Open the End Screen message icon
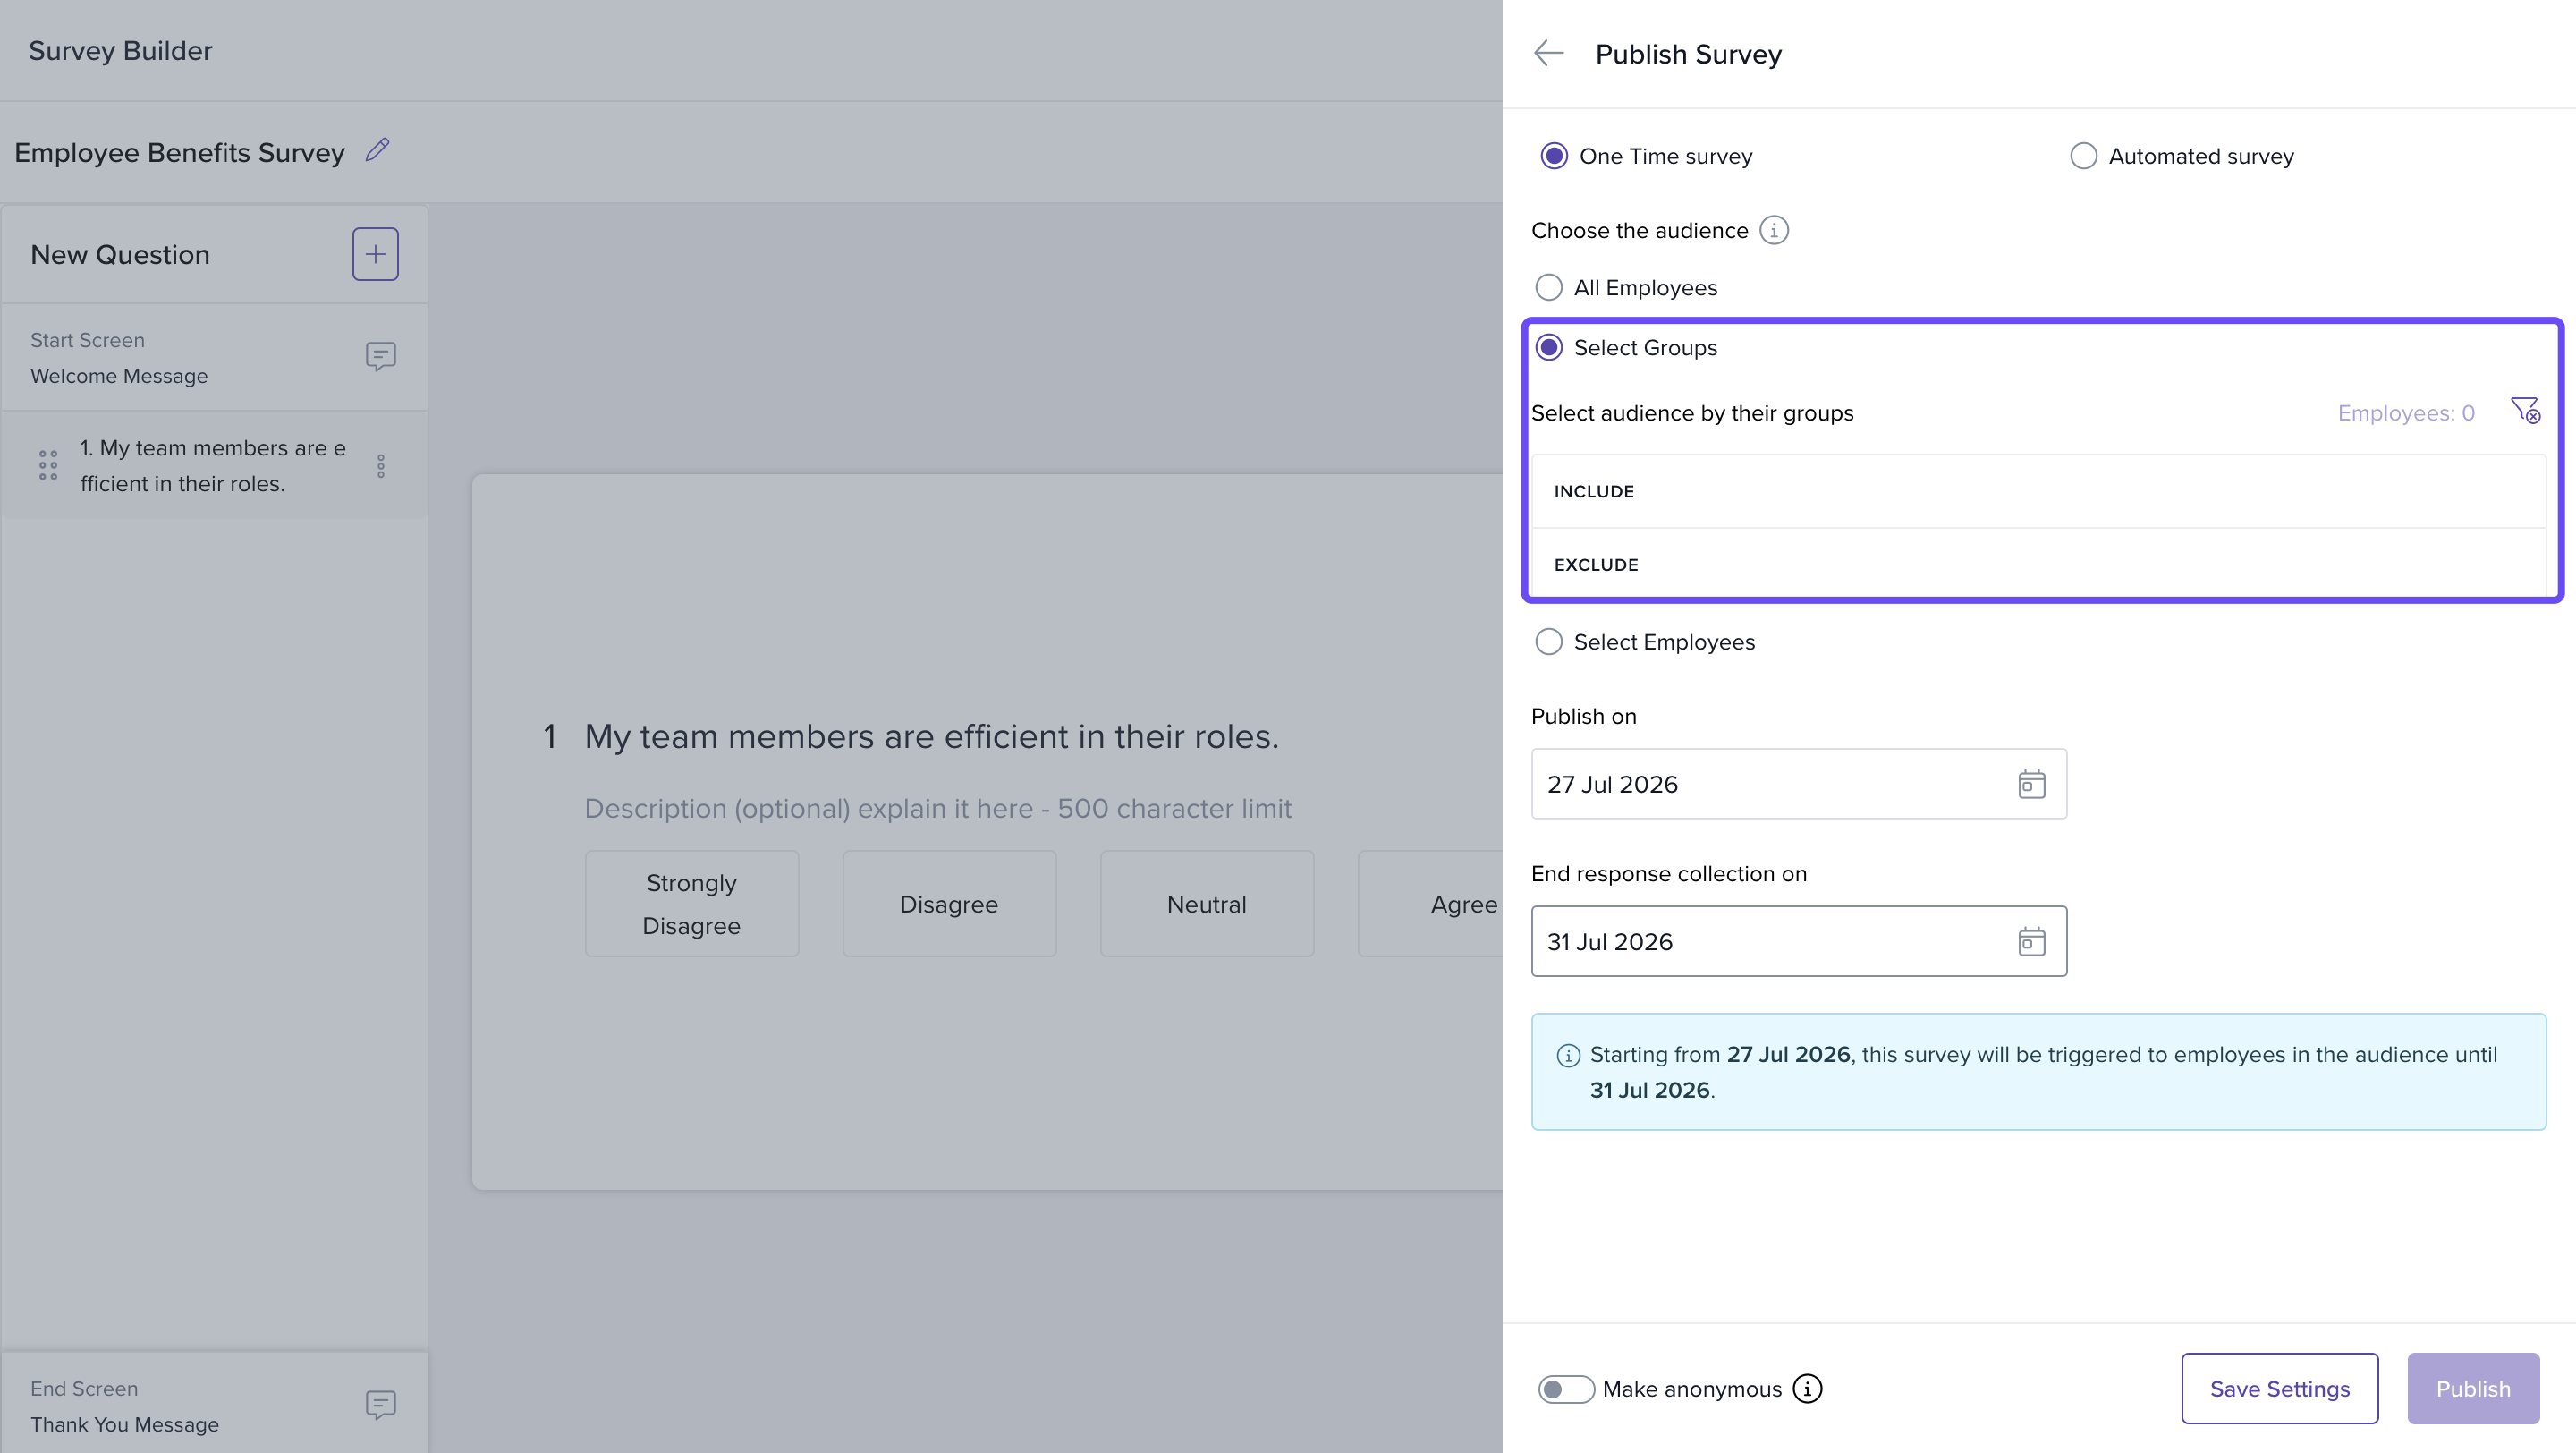Image resolution: width=2576 pixels, height=1453 pixels. click(381, 1405)
